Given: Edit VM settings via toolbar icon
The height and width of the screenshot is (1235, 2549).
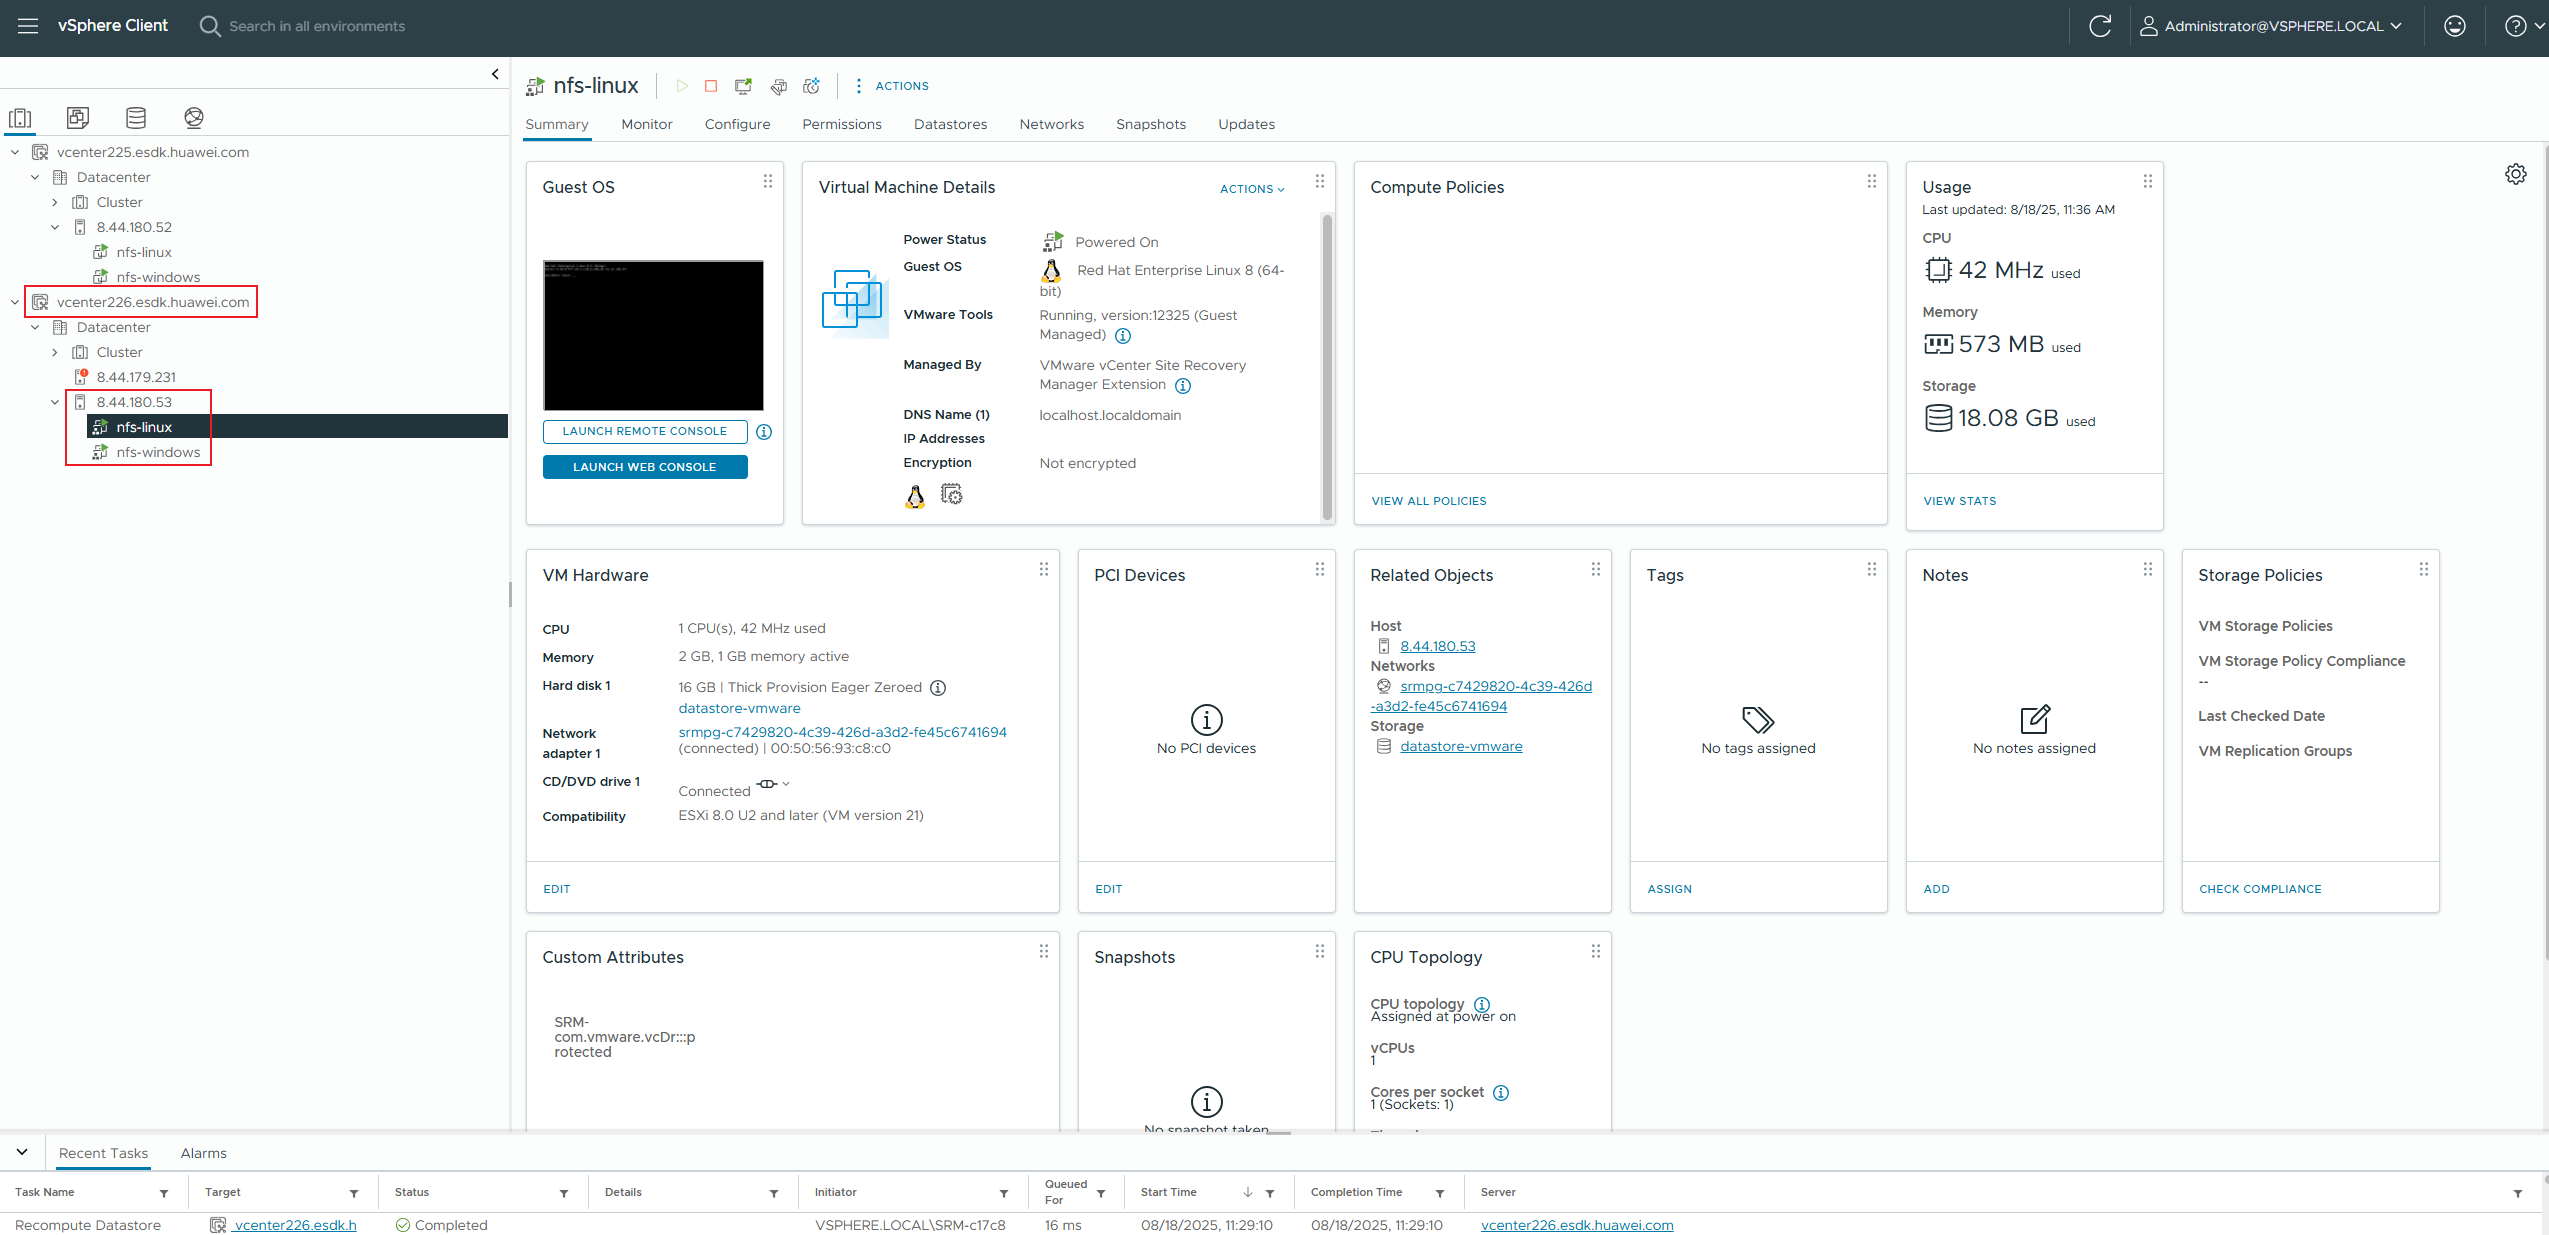Looking at the screenshot, I should (x=778, y=86).
